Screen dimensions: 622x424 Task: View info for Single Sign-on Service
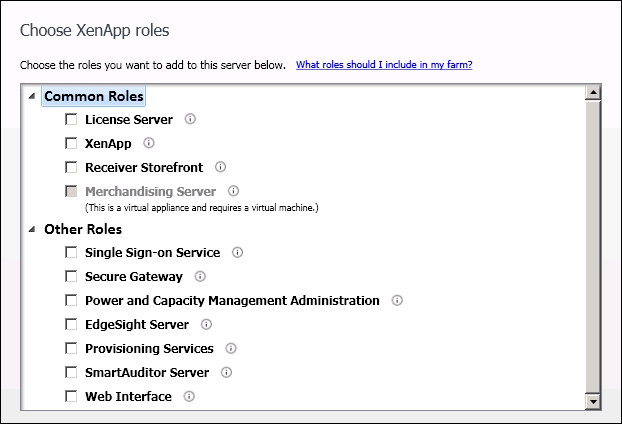(237, 252)
